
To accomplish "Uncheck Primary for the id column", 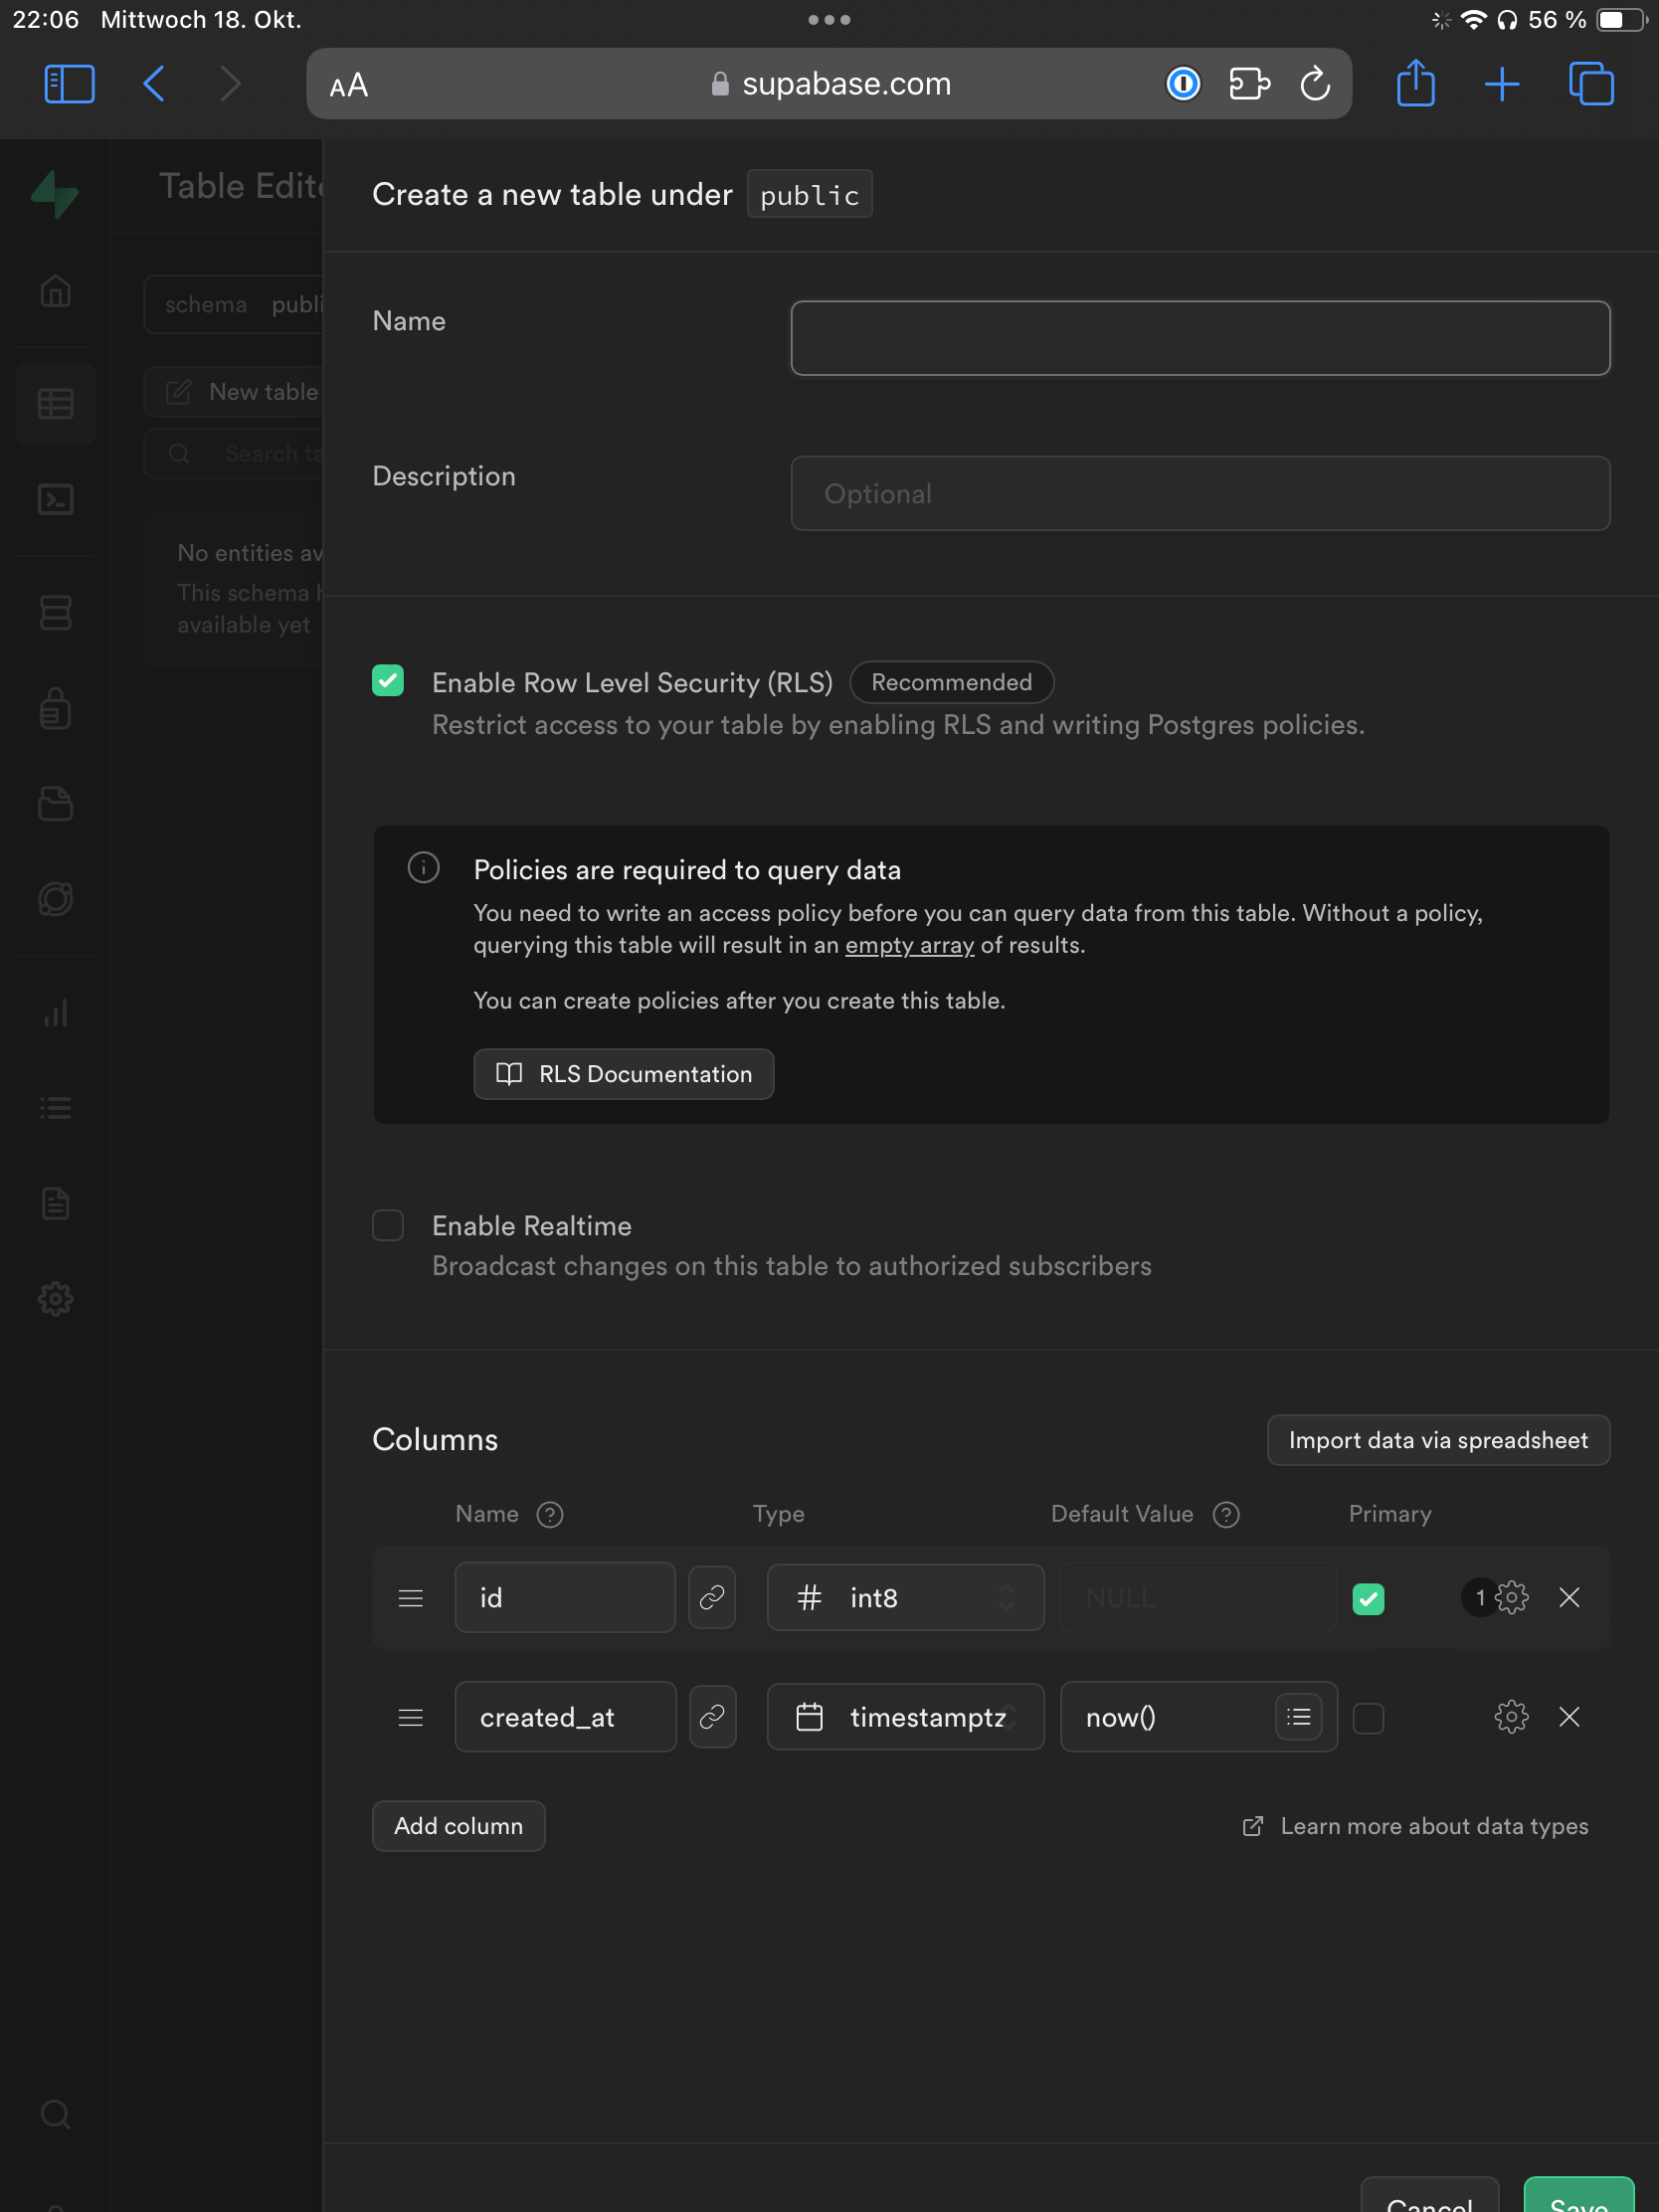I will [x=1369, y=1598].
